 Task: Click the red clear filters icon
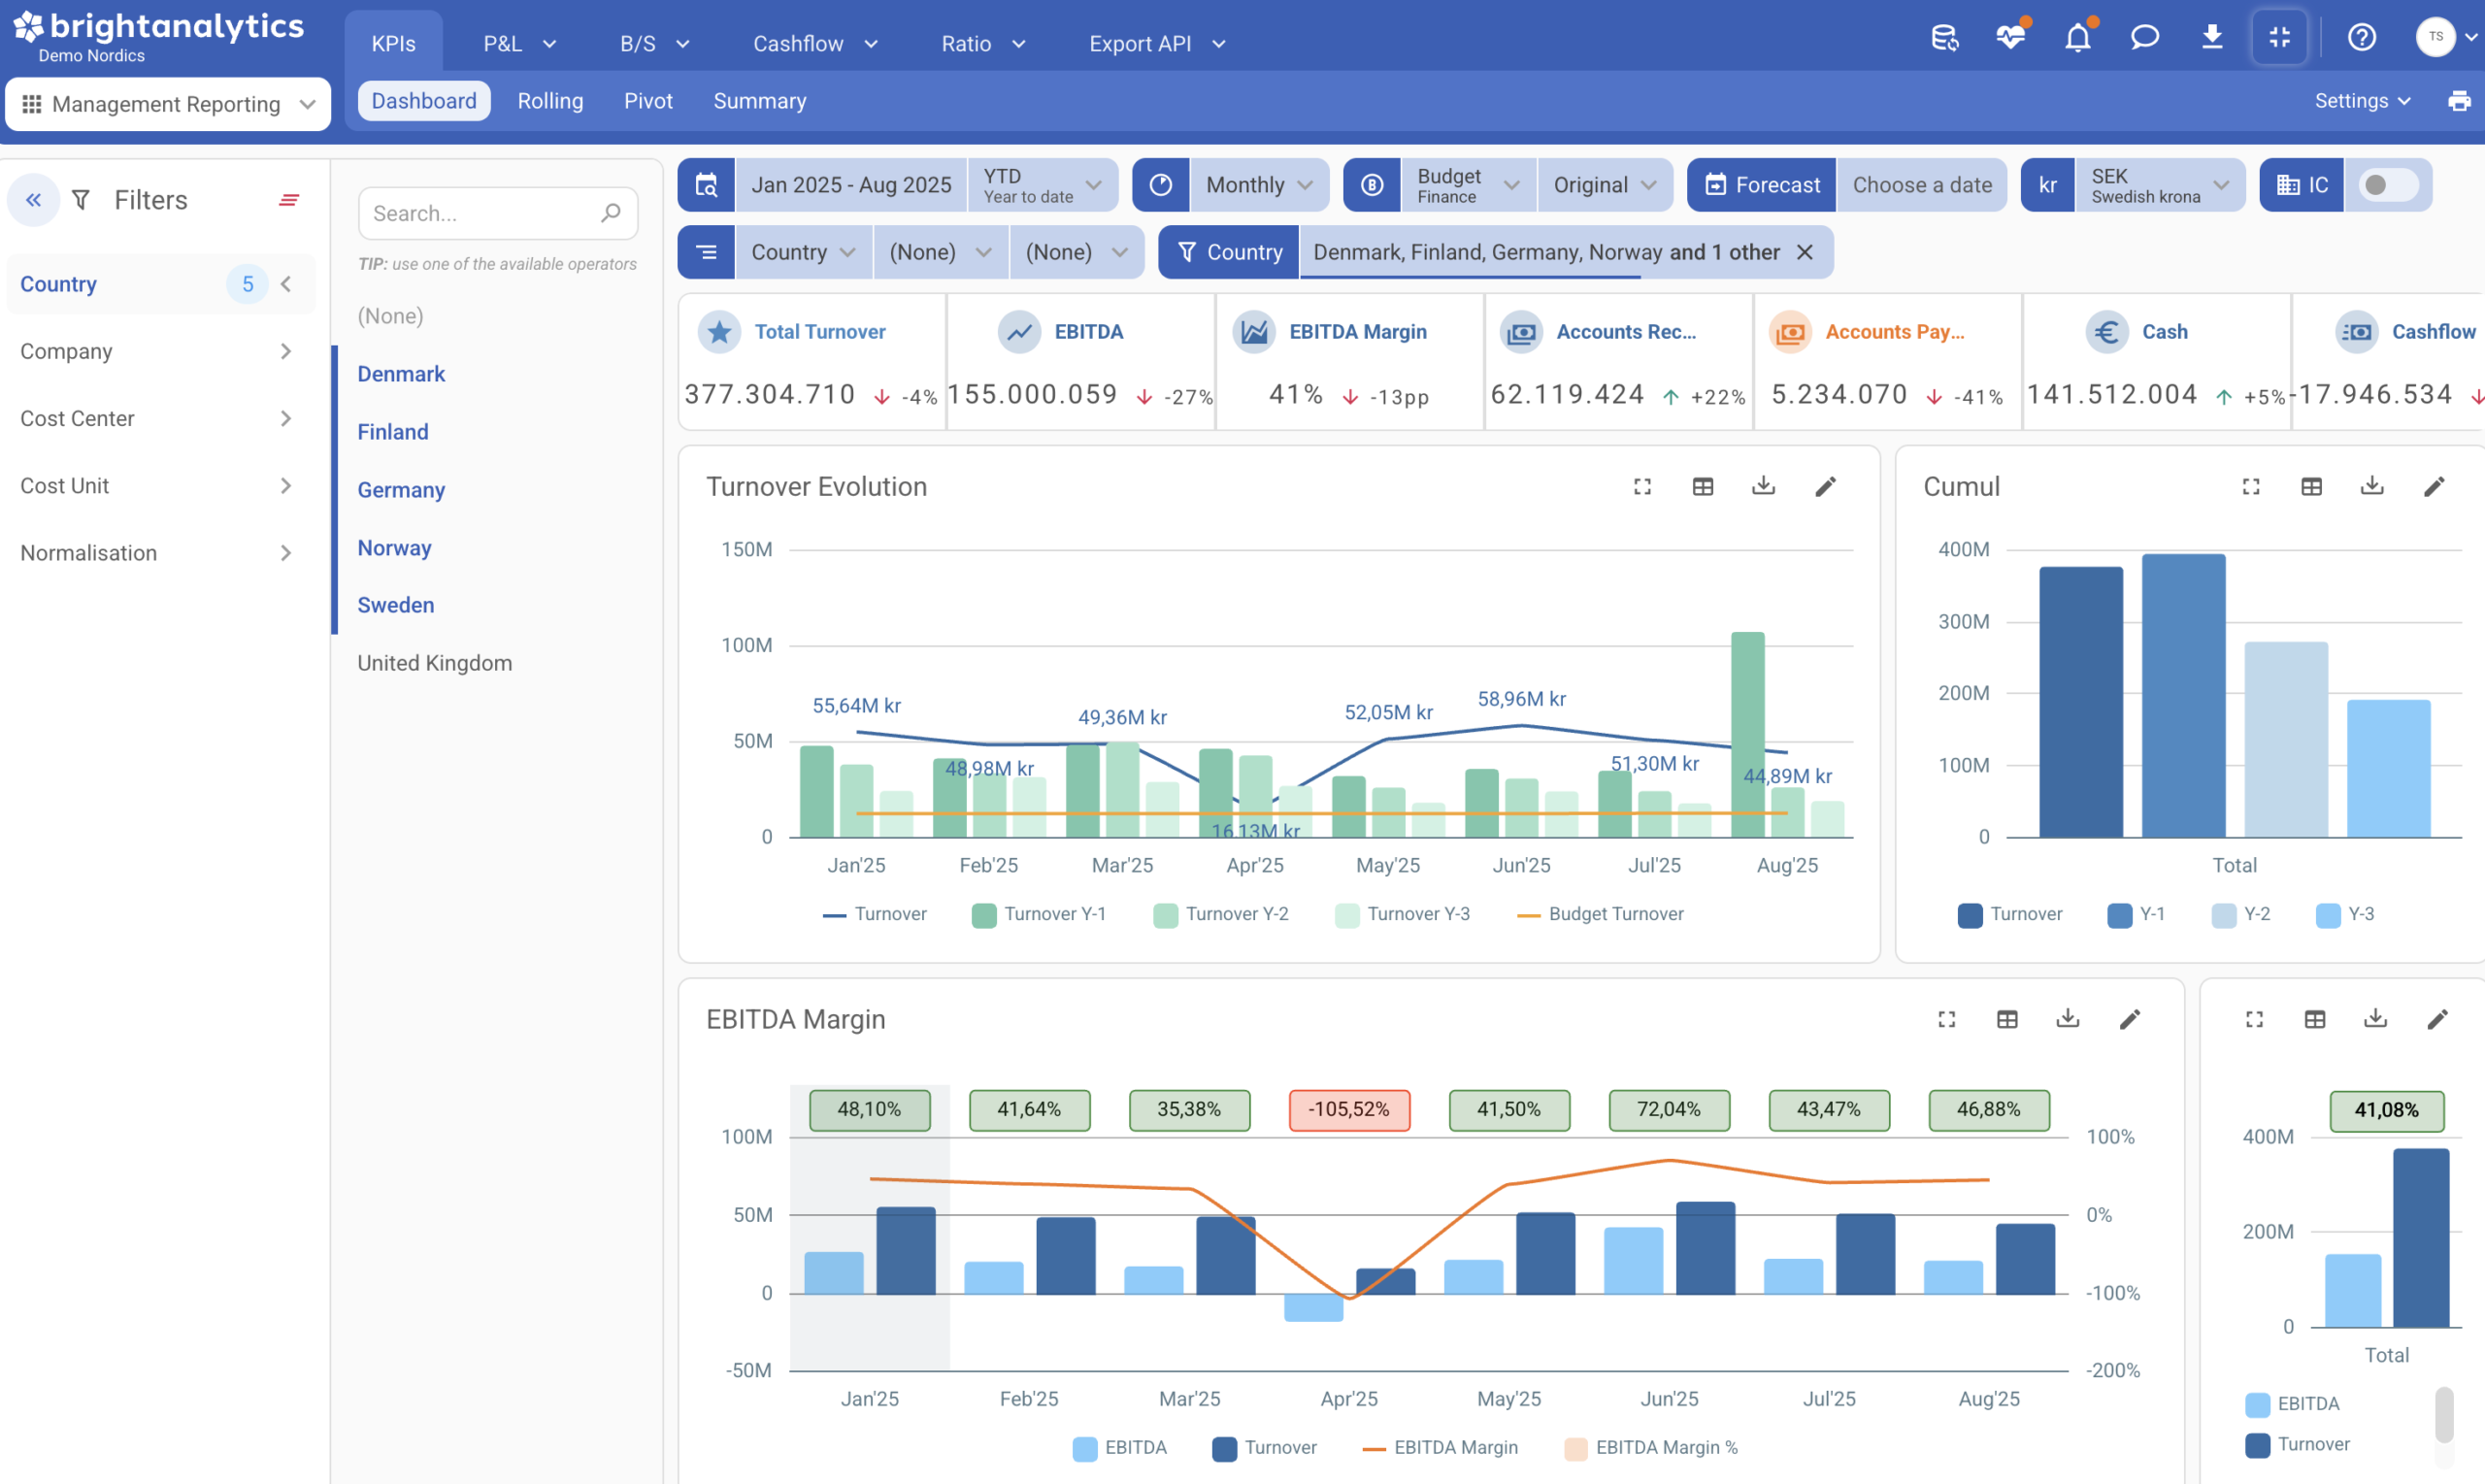[x=289, y=200]
